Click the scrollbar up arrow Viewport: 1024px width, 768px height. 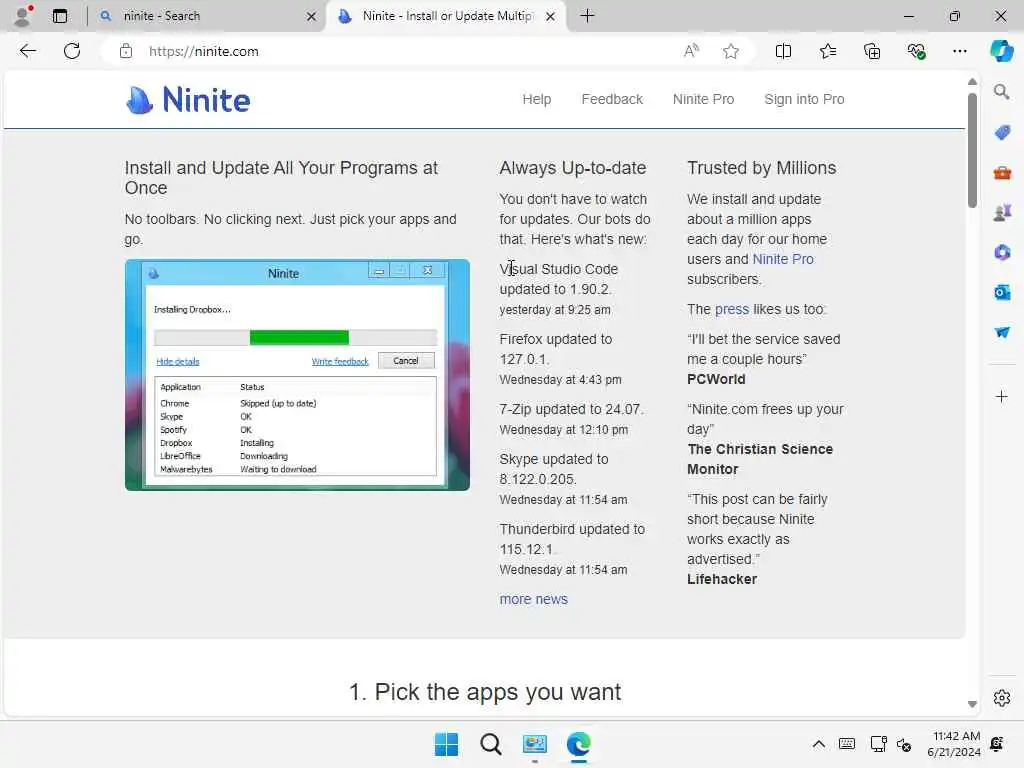click(x=972, y=82)
